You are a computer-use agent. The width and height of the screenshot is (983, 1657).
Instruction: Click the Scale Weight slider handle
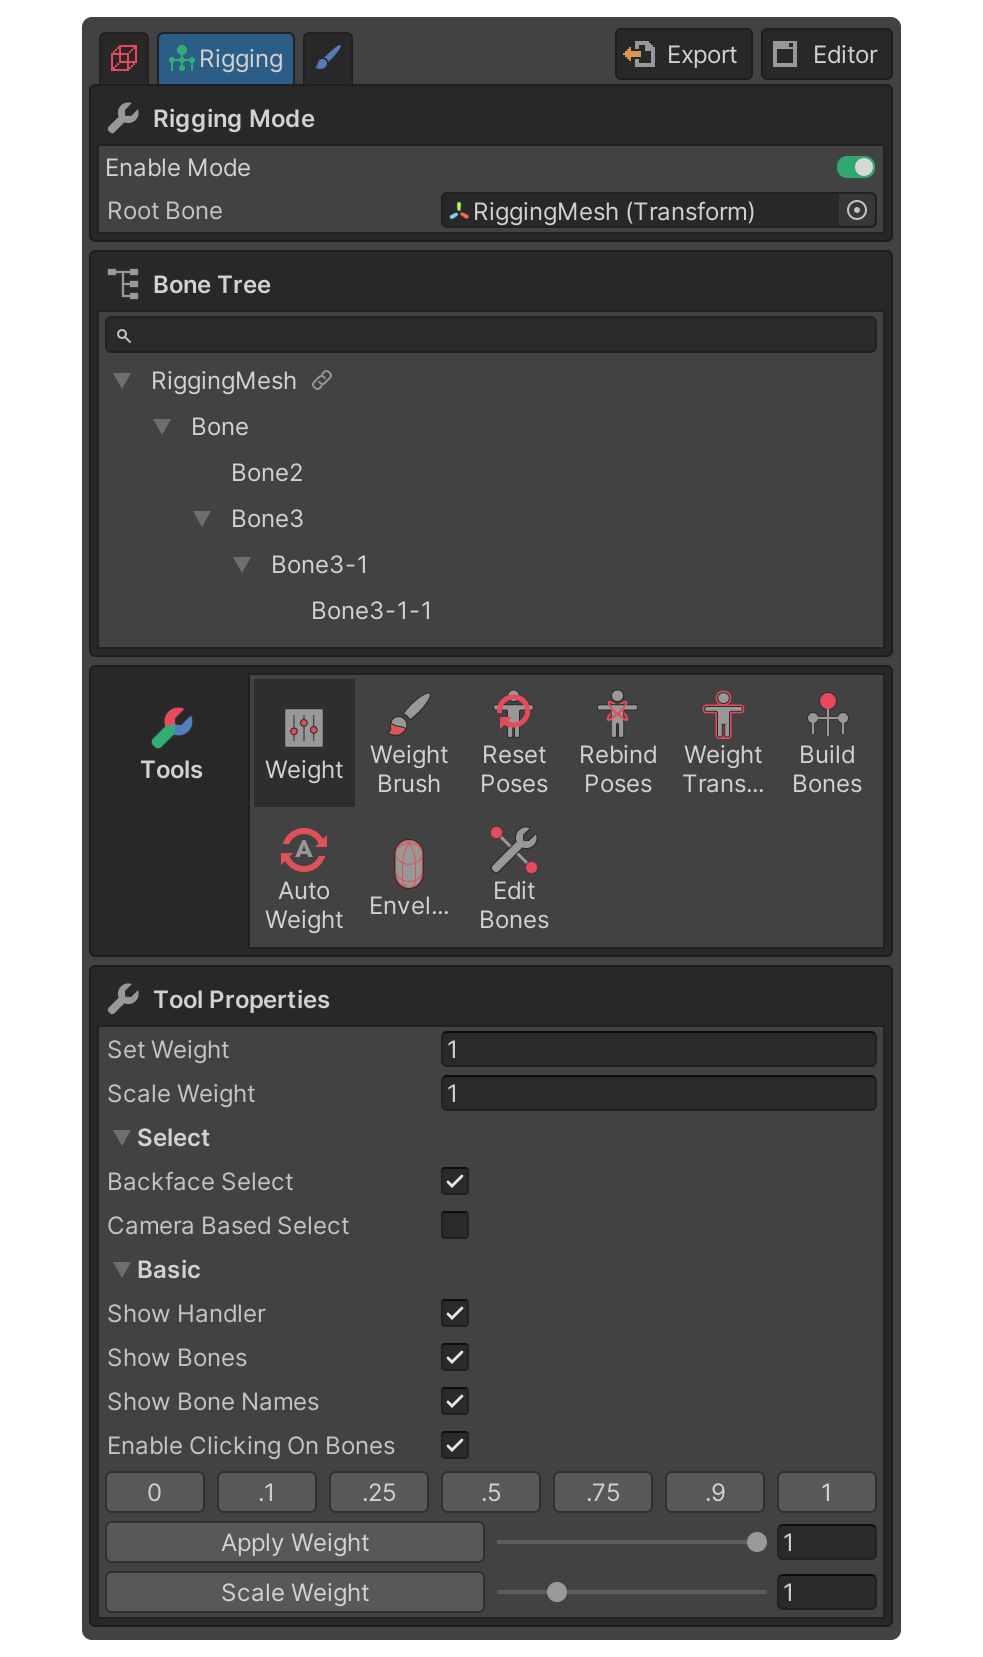[557, 1592]
